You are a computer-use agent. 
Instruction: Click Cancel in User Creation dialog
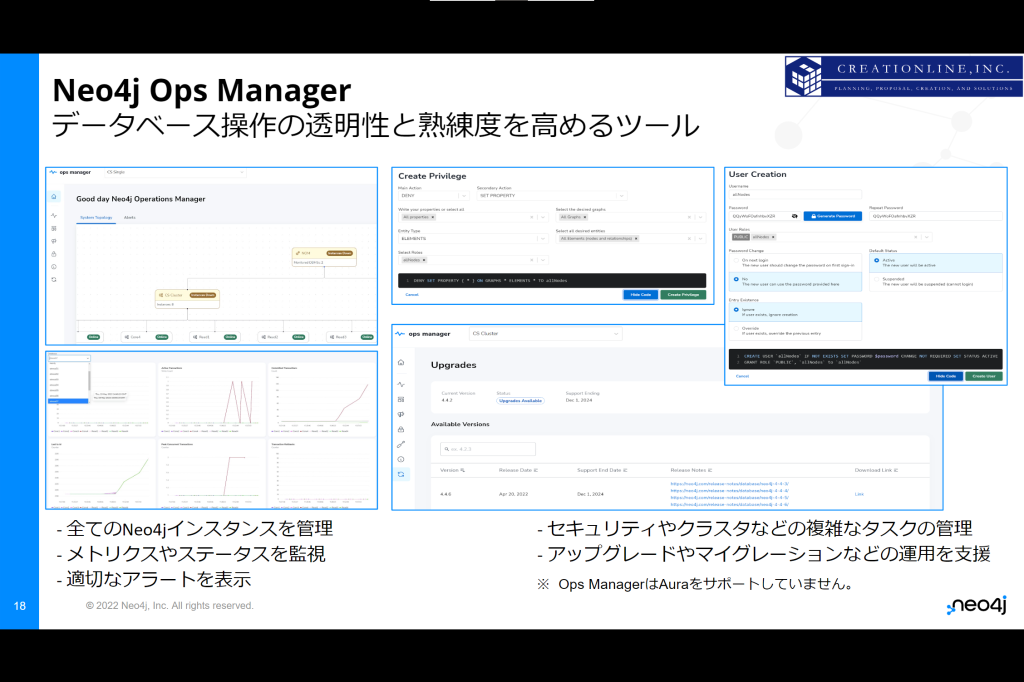(743, 376)
